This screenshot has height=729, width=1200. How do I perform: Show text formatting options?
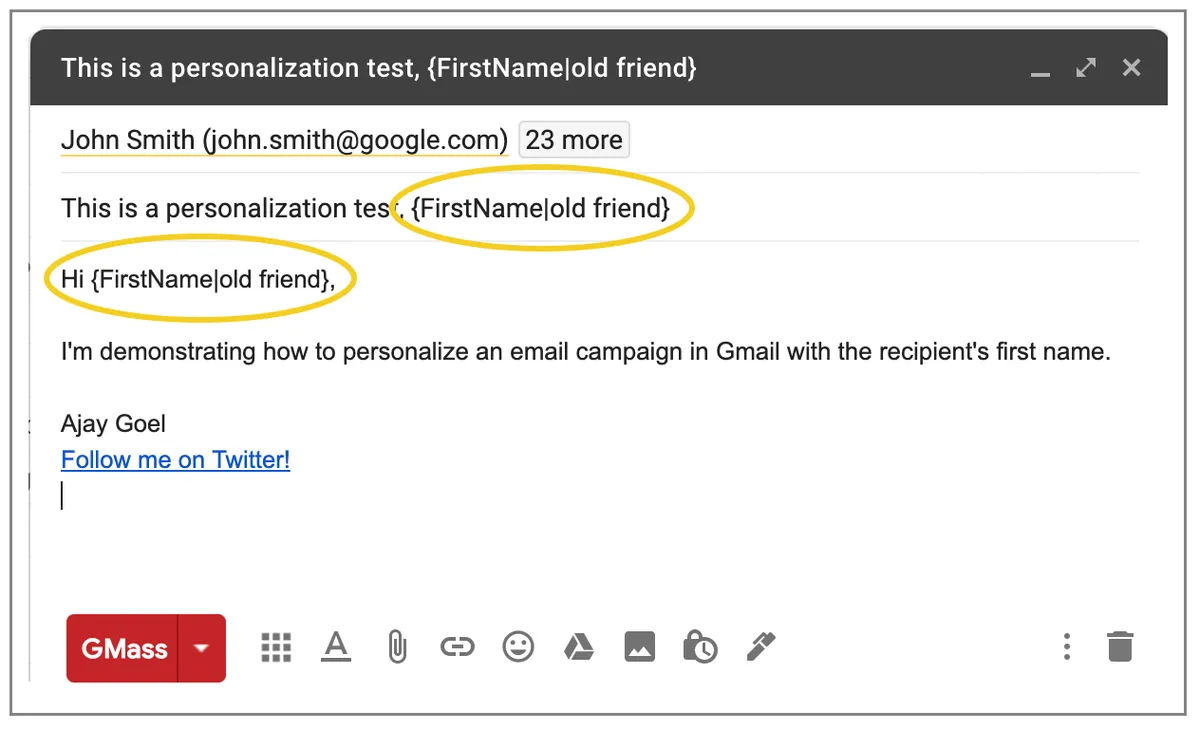[x=337, y=648]
